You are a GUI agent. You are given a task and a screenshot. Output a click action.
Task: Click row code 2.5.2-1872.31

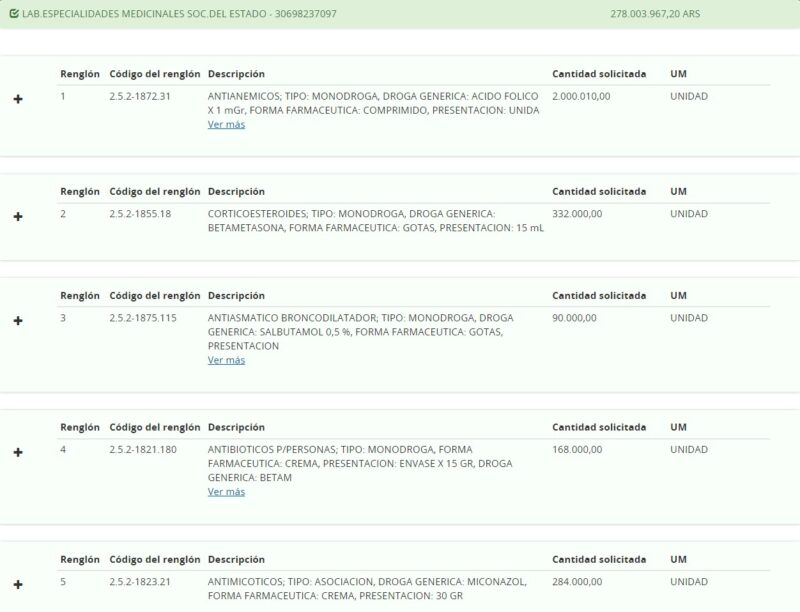coord(140,96)
